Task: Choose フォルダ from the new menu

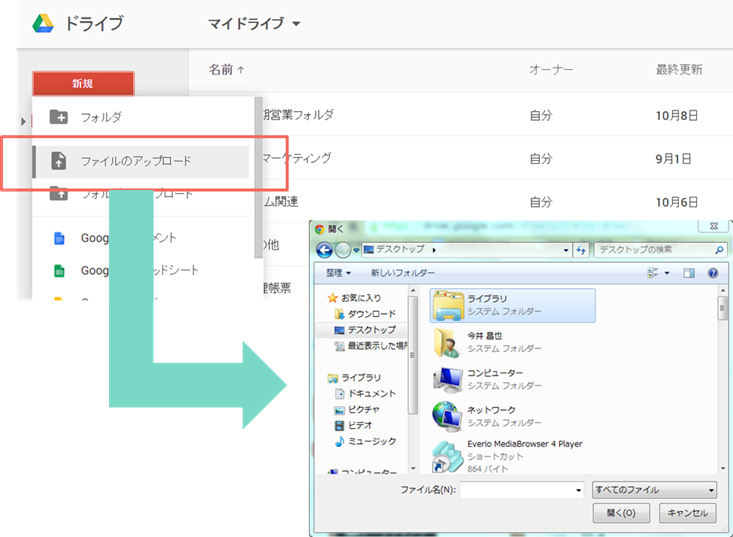Action: click(100, 117)
